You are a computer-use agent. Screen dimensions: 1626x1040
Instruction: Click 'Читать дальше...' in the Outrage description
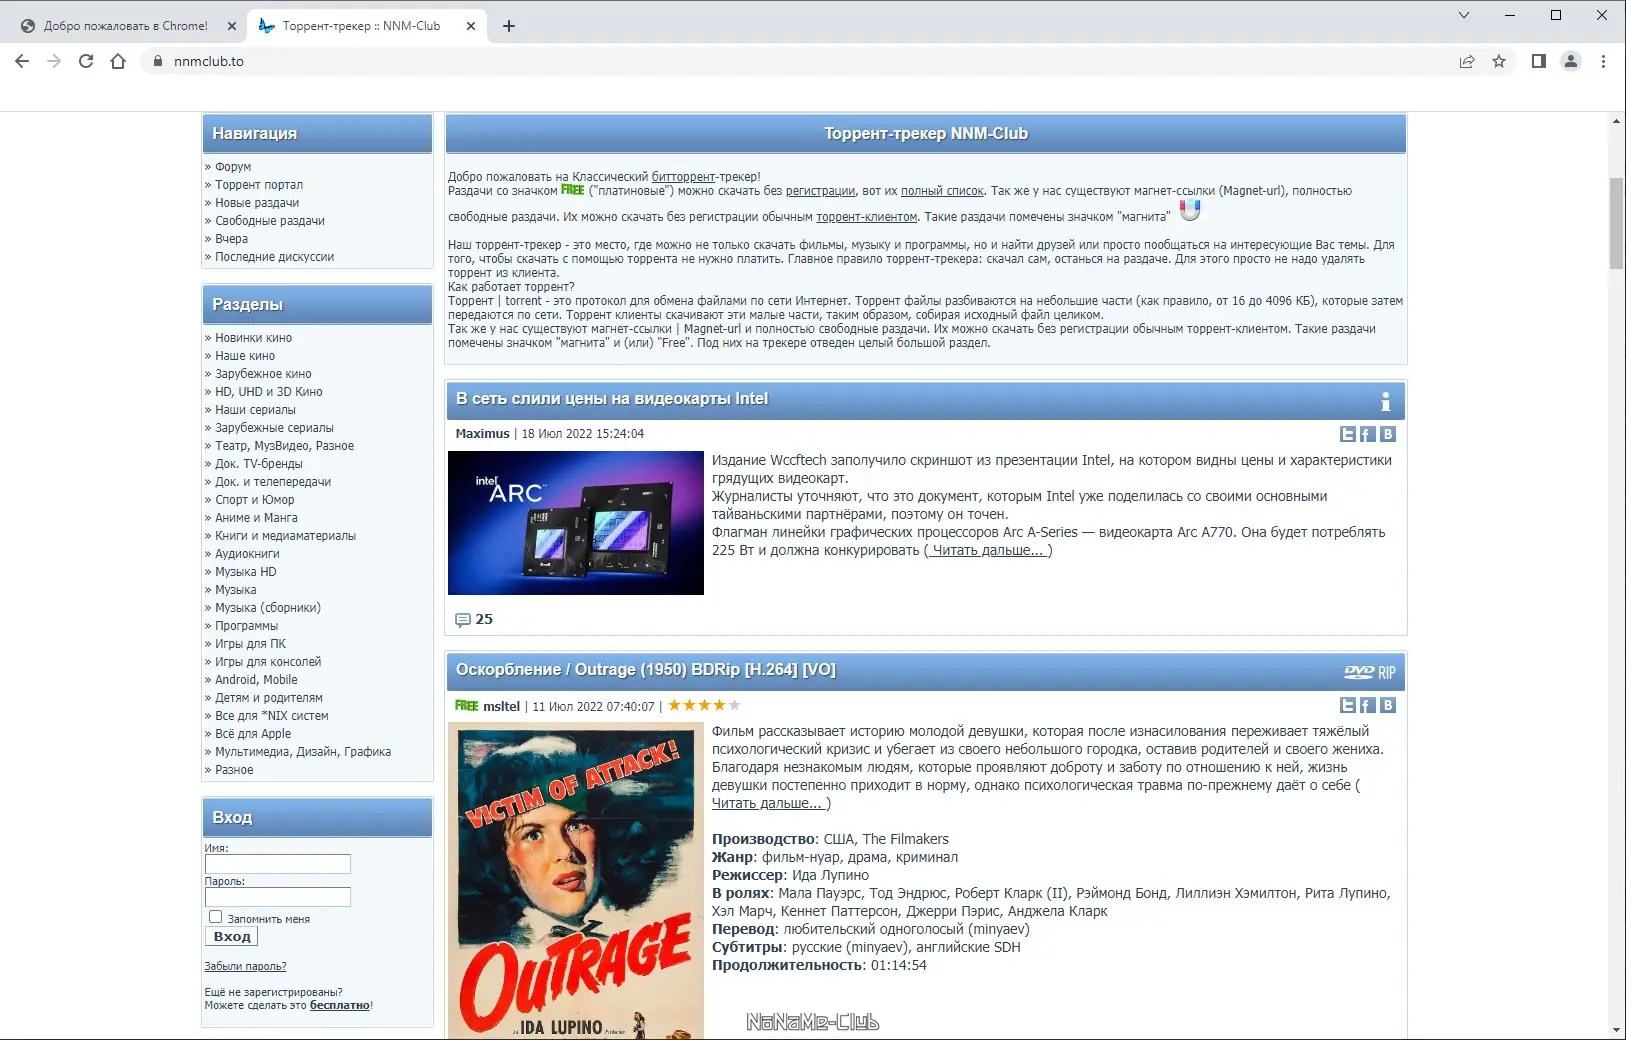770,803
